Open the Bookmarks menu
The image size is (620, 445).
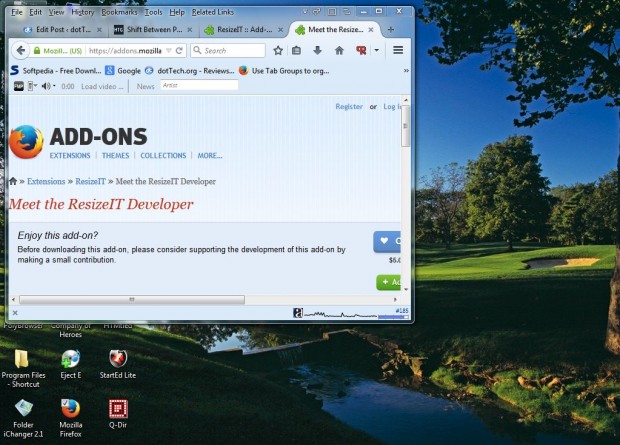(x=119, y=12)
